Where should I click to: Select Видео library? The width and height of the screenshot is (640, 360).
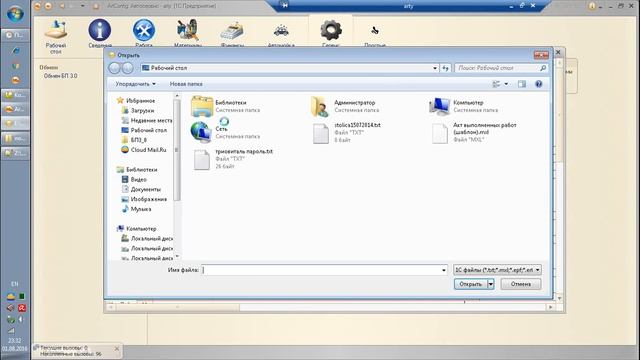(134, 179)
